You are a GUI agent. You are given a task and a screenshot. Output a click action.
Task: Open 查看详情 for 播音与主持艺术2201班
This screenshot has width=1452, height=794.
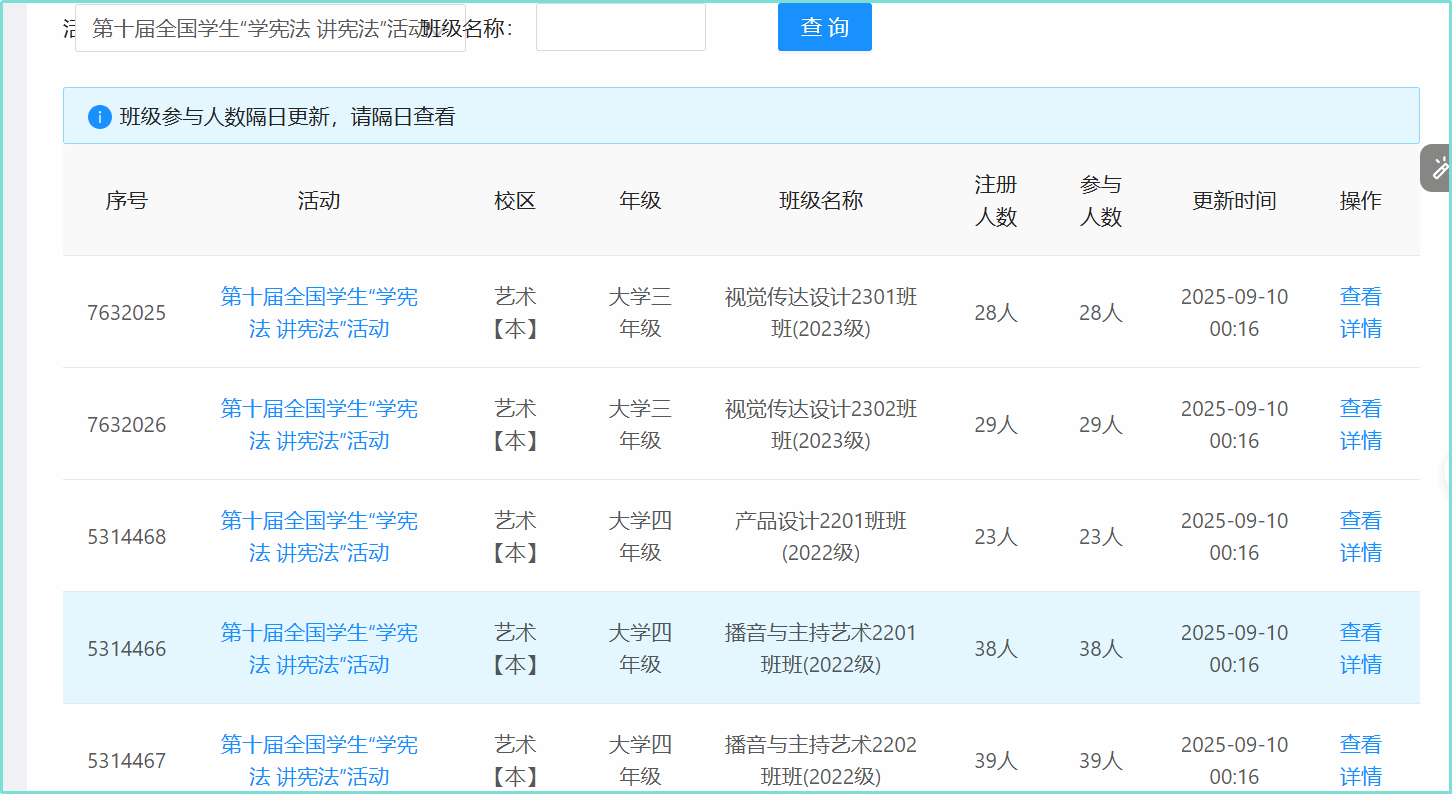click(1360, 649)
